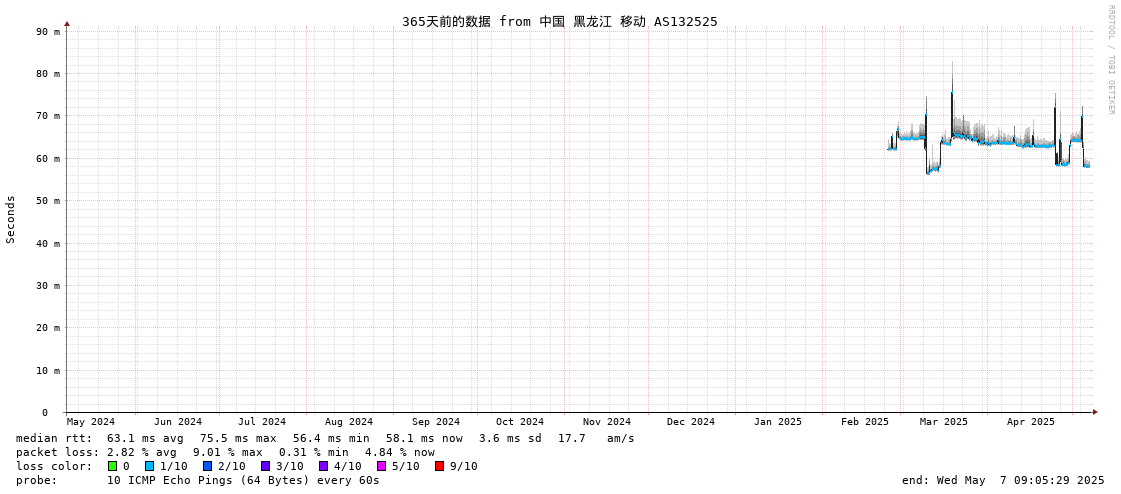Click the magenta 5/10 loss color swatch
Image resolution: width=1121 pixels, height=494 pixels.
pyautogui.click(x=381, y=466)
